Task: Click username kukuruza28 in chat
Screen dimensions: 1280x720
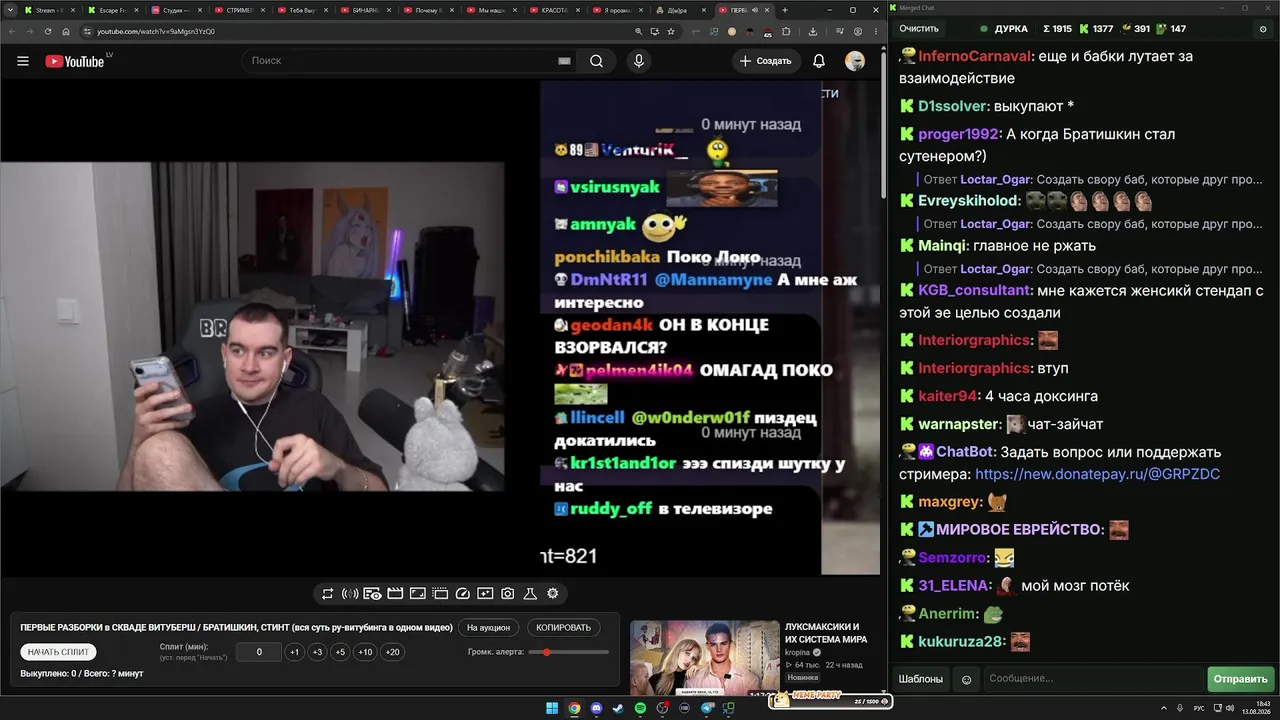Action: pyautogui.click(x=961, y=642)
